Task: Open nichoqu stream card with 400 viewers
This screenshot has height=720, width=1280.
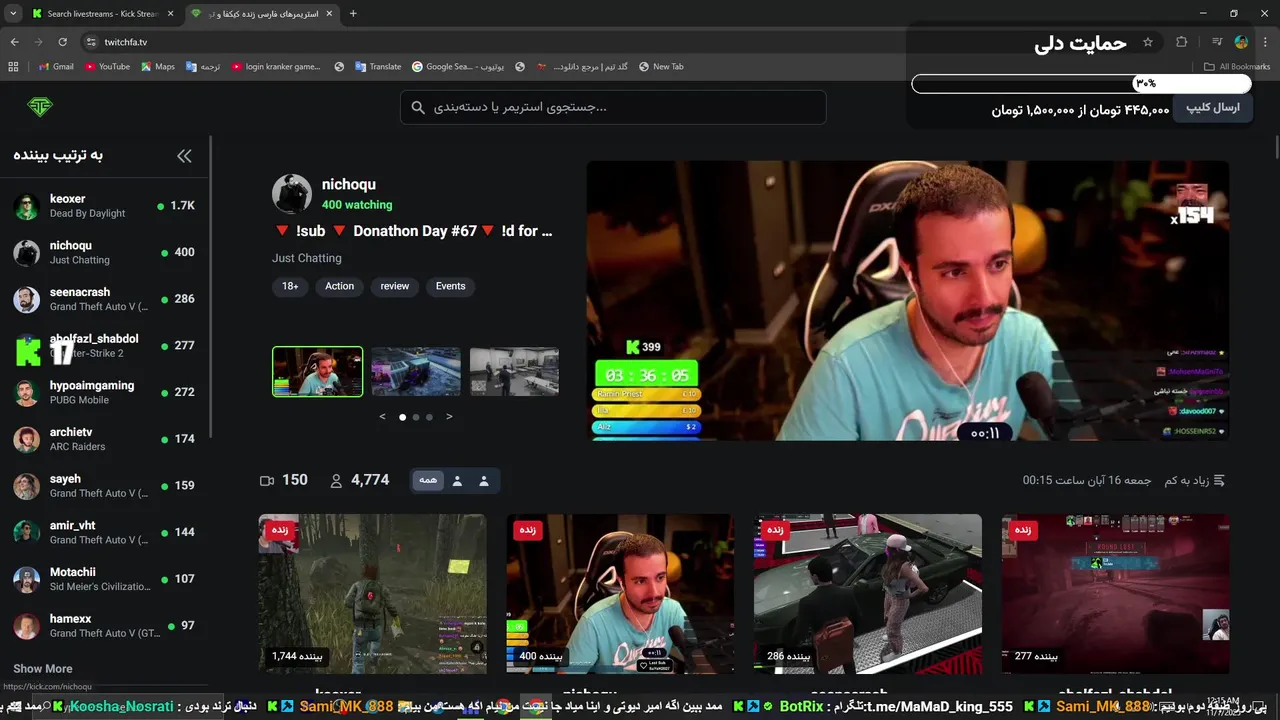Action: (x=620, y=594)
